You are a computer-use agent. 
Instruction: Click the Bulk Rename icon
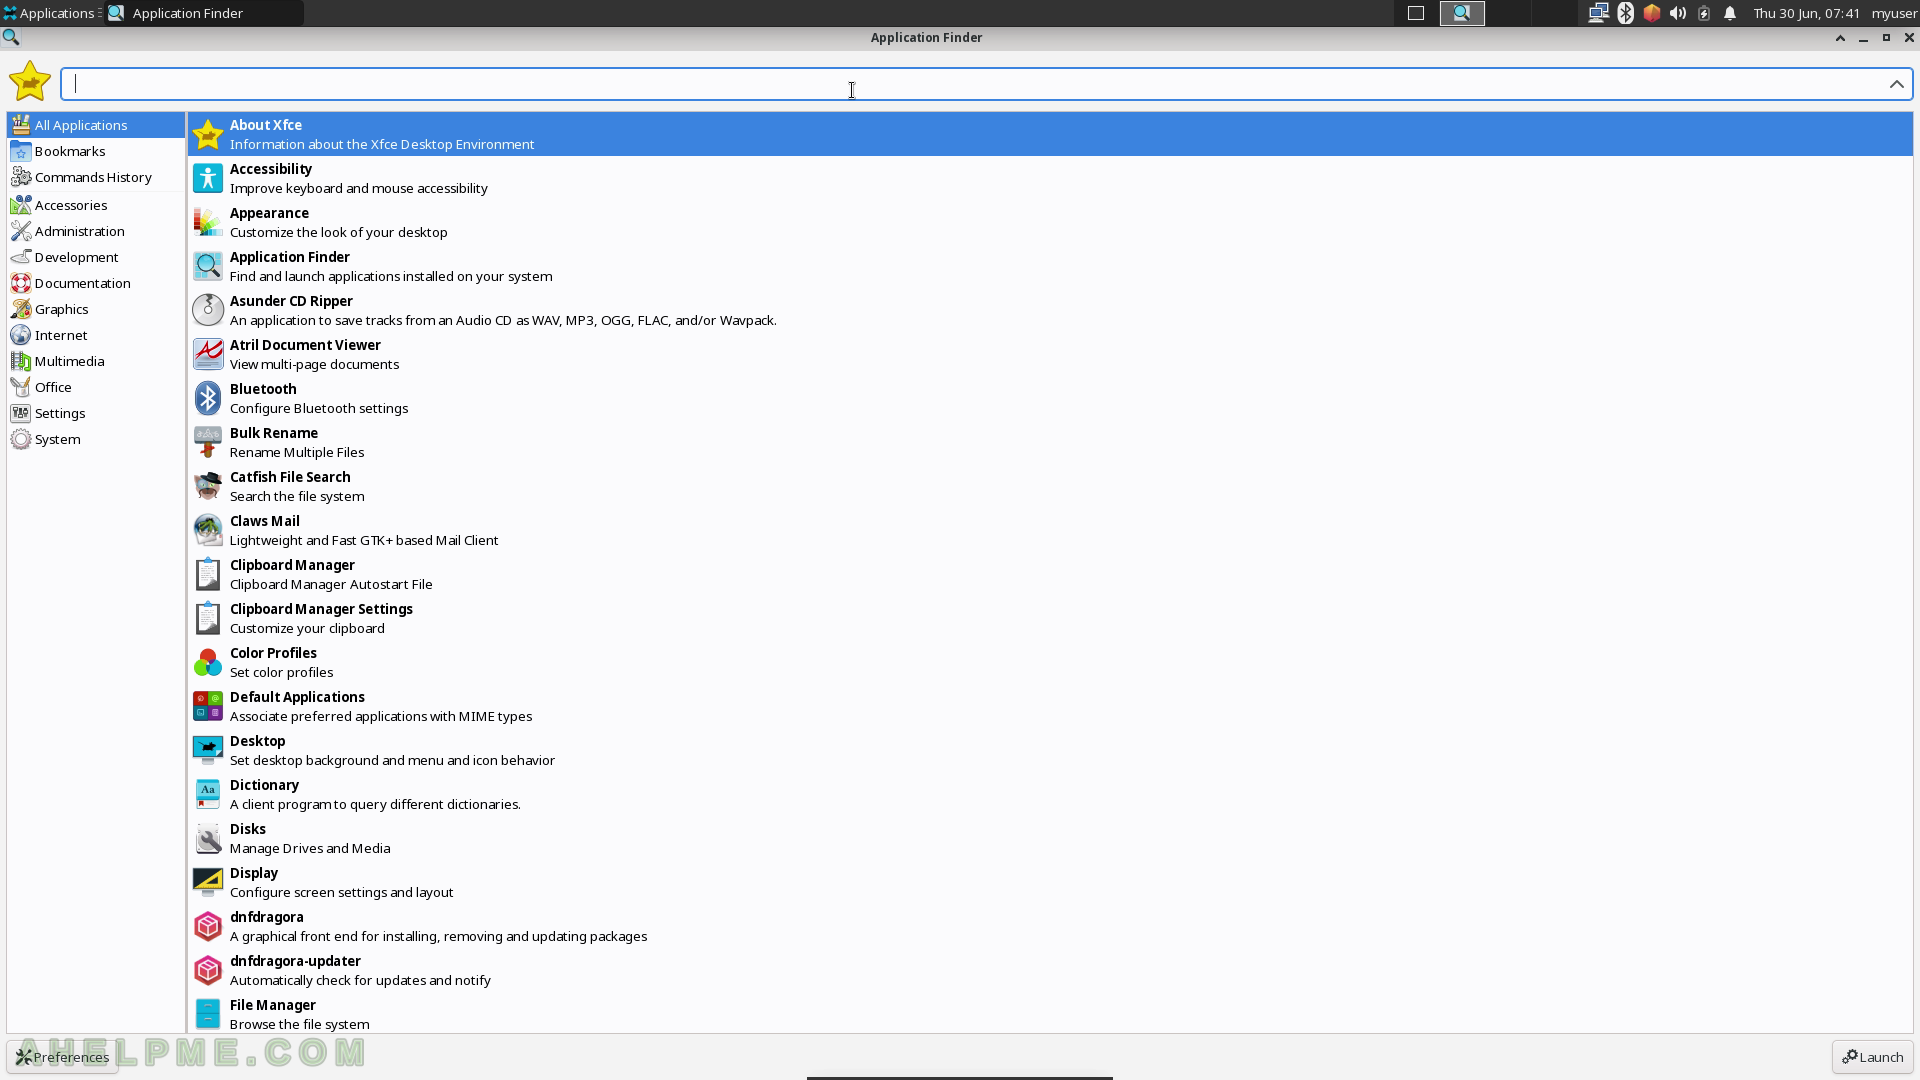pos(208,442)
